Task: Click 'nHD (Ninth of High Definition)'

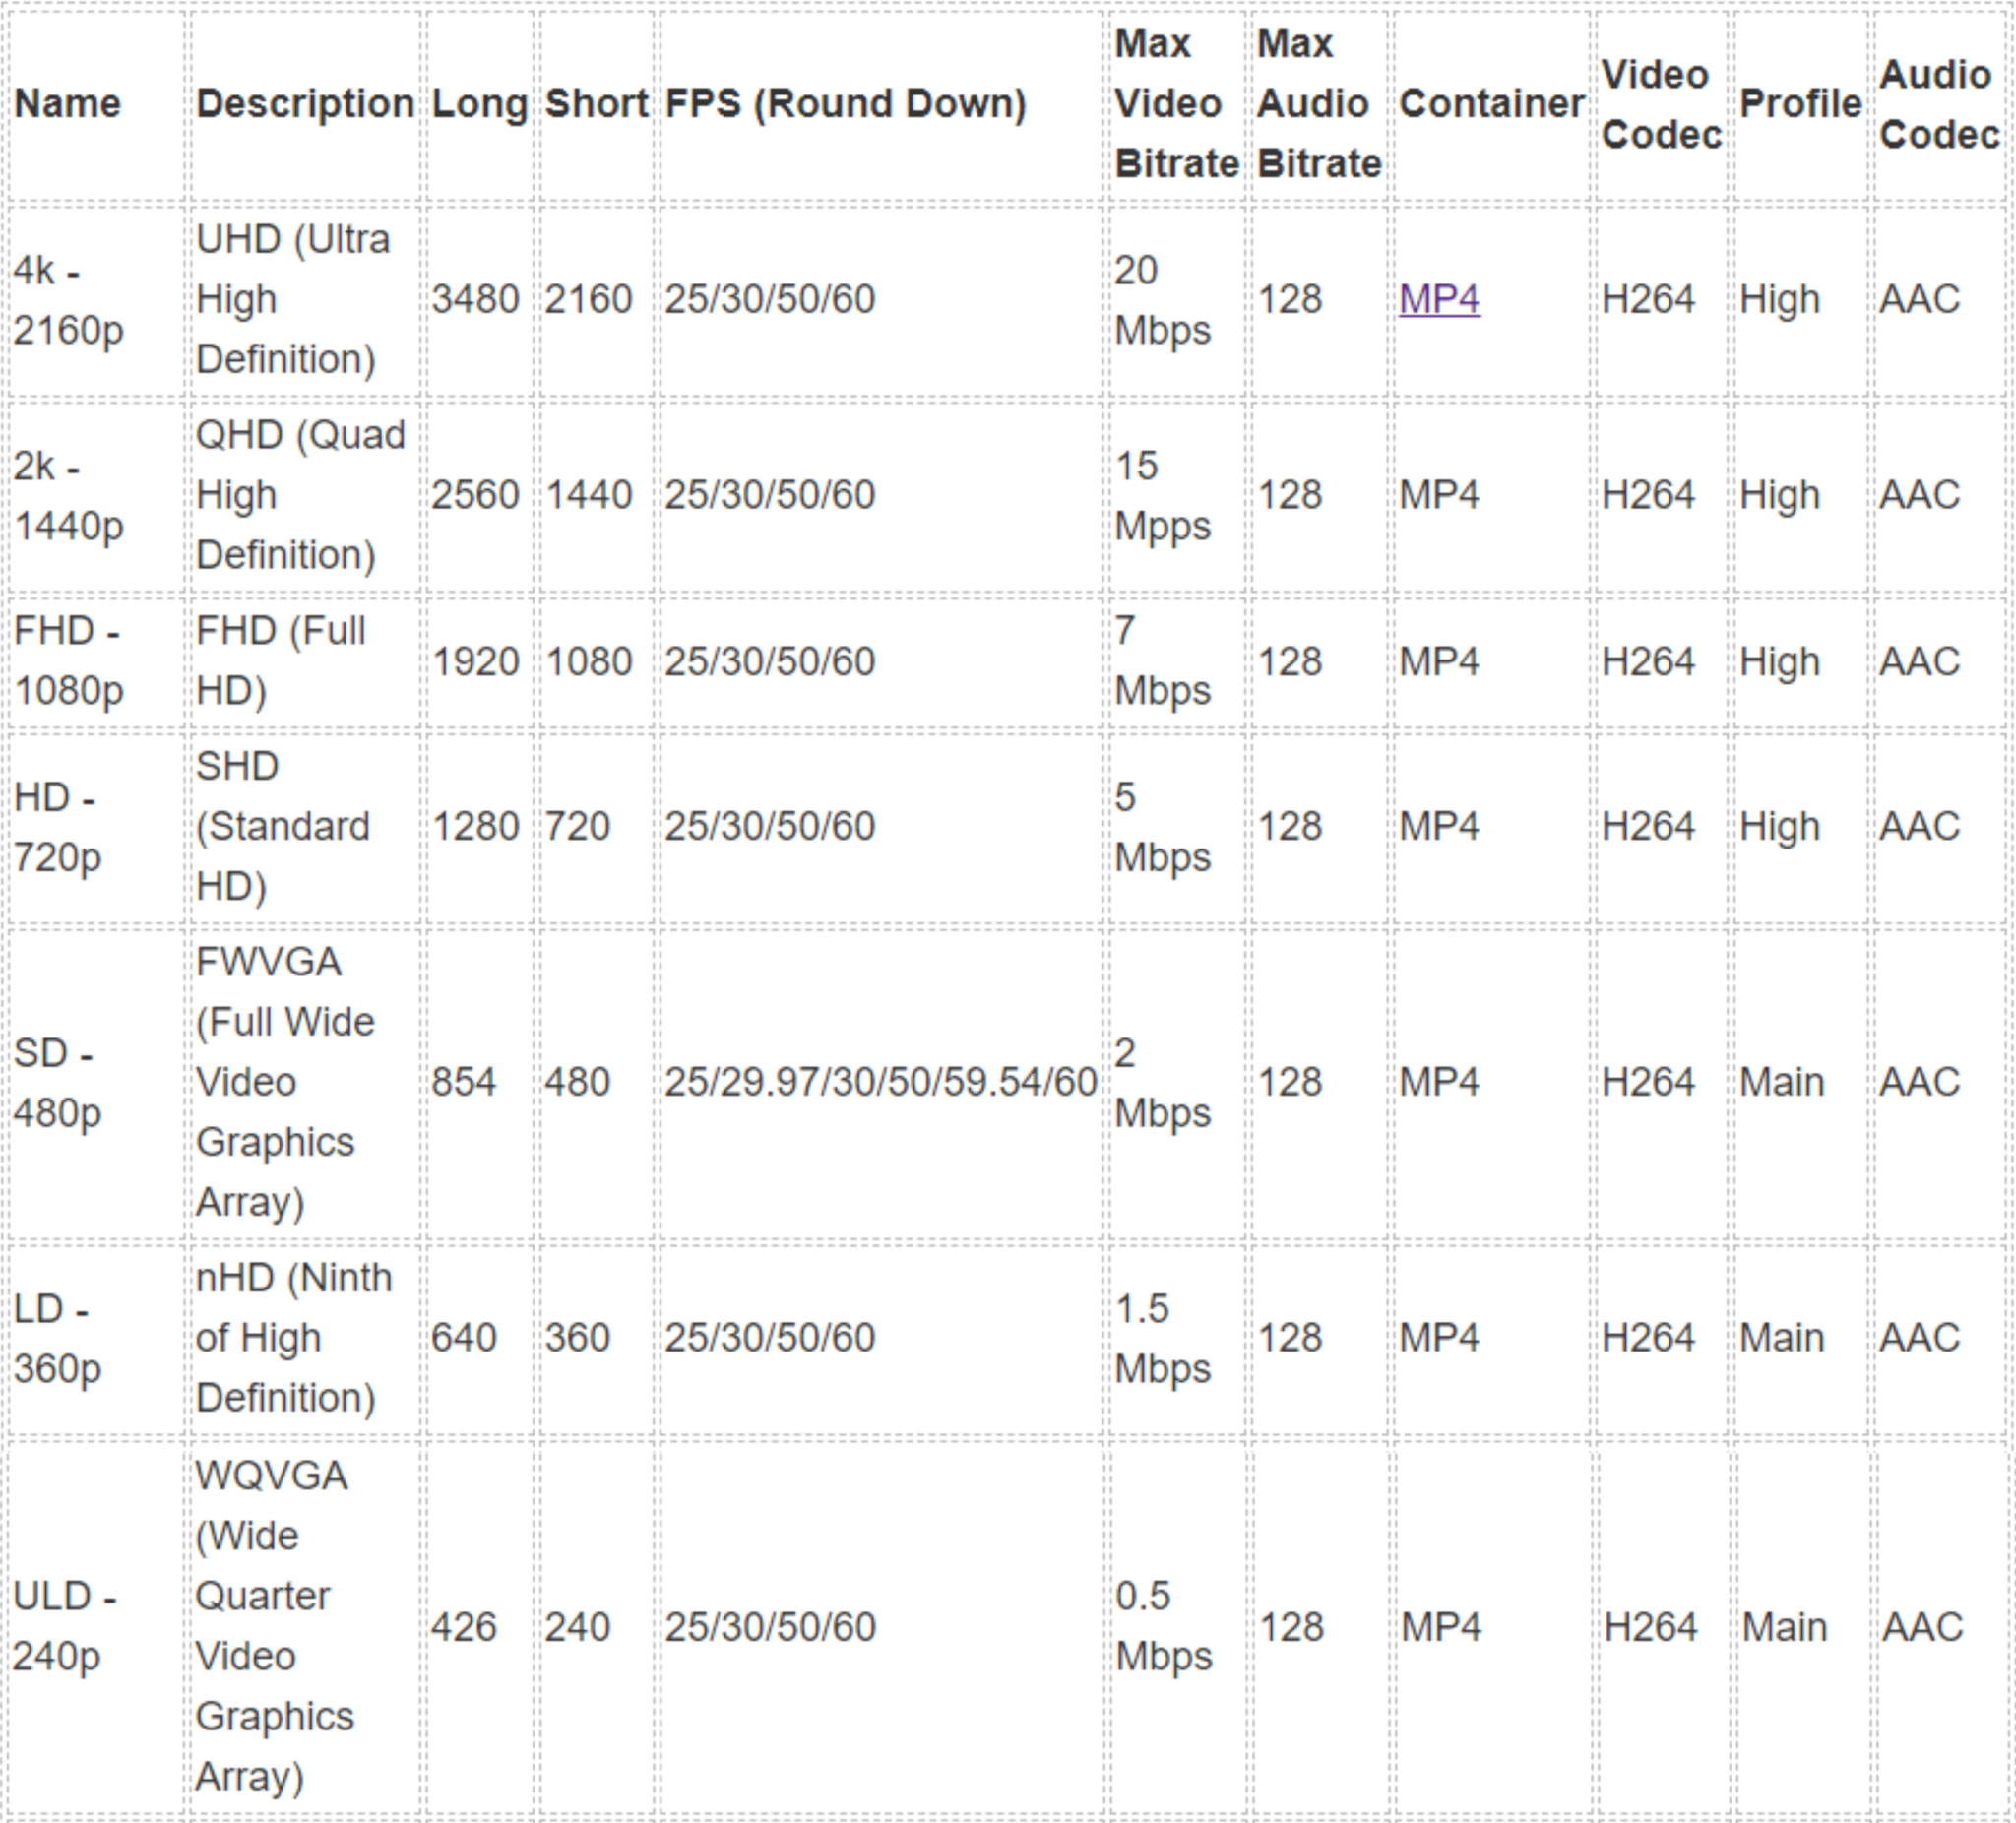Action: (x=294, y=1338)
